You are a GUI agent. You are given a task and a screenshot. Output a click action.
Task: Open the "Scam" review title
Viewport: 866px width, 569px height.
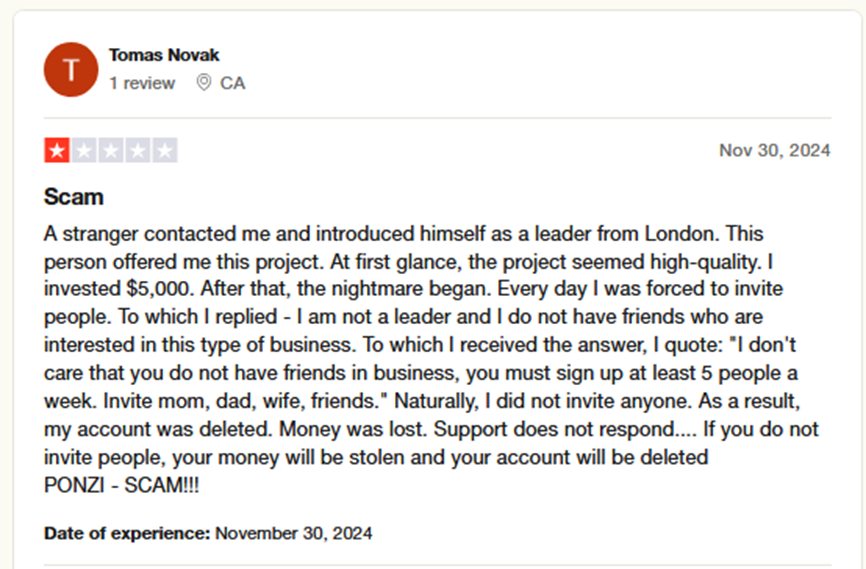(74, 197)
